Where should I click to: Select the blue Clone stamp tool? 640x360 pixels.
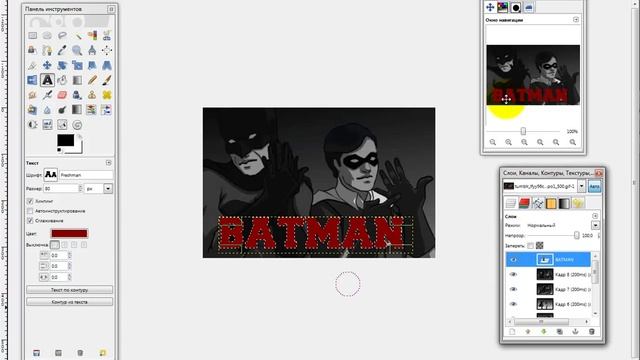(x=77, y=95)
